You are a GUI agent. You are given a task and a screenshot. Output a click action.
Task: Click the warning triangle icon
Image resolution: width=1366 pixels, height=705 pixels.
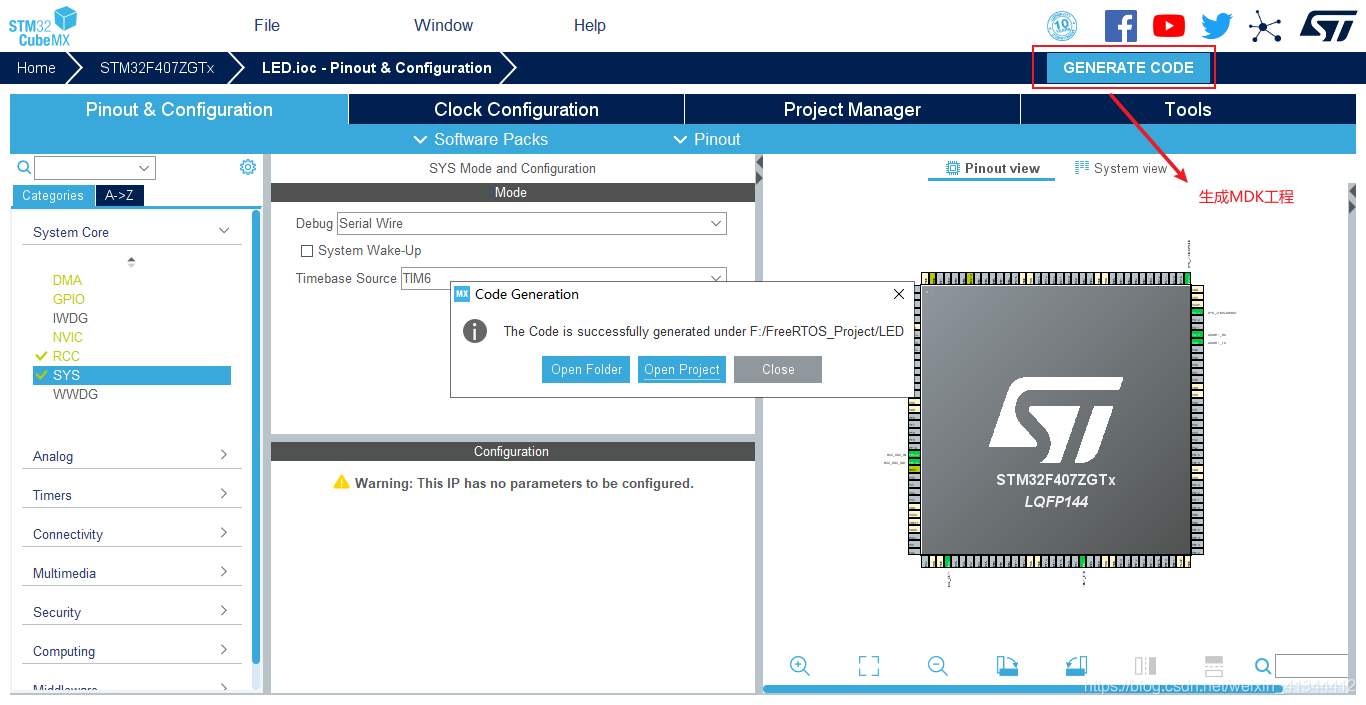pos(342,483)
